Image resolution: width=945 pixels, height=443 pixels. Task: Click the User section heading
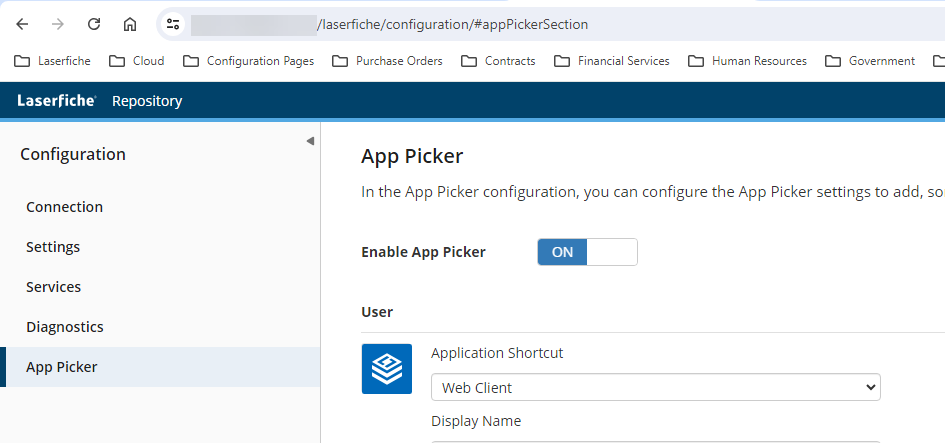tap(377, 312)
